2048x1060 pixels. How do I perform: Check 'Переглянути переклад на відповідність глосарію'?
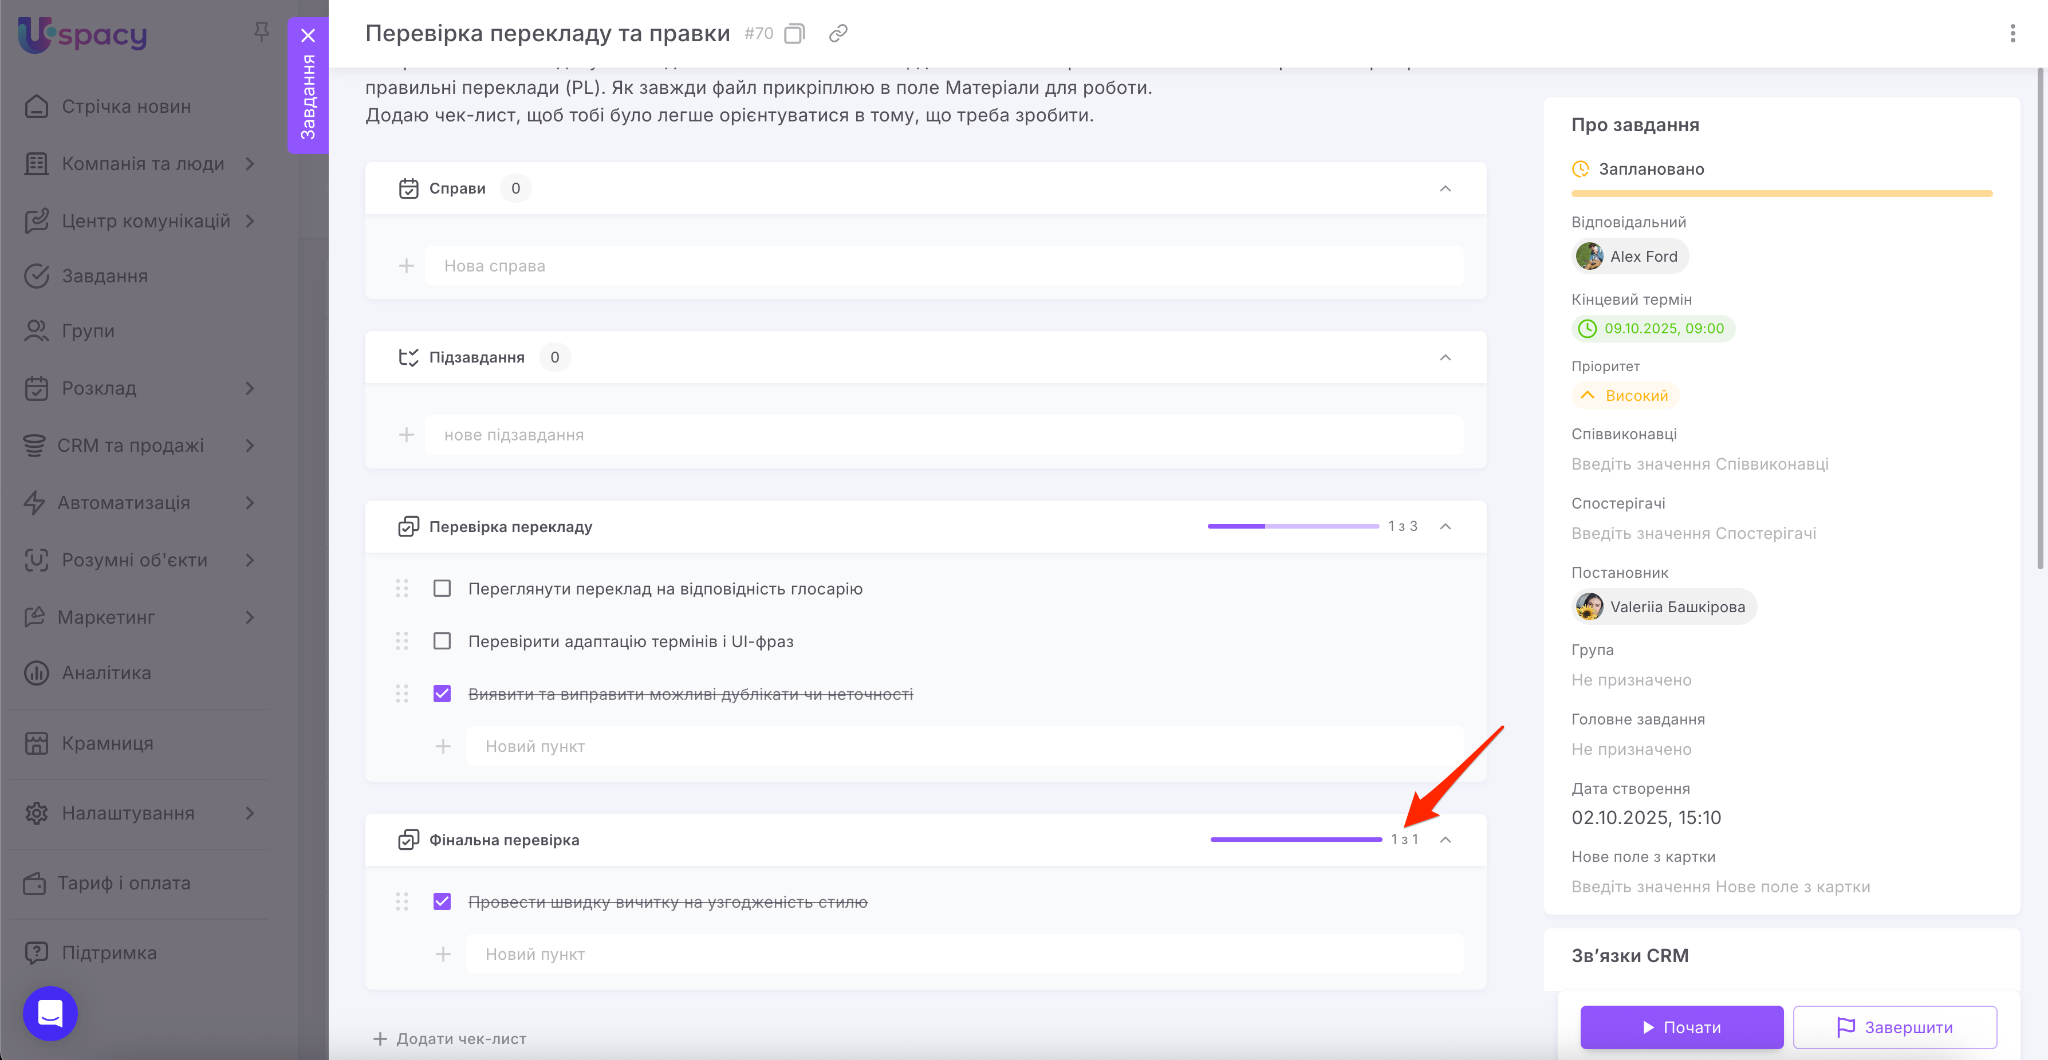(442, 589)
